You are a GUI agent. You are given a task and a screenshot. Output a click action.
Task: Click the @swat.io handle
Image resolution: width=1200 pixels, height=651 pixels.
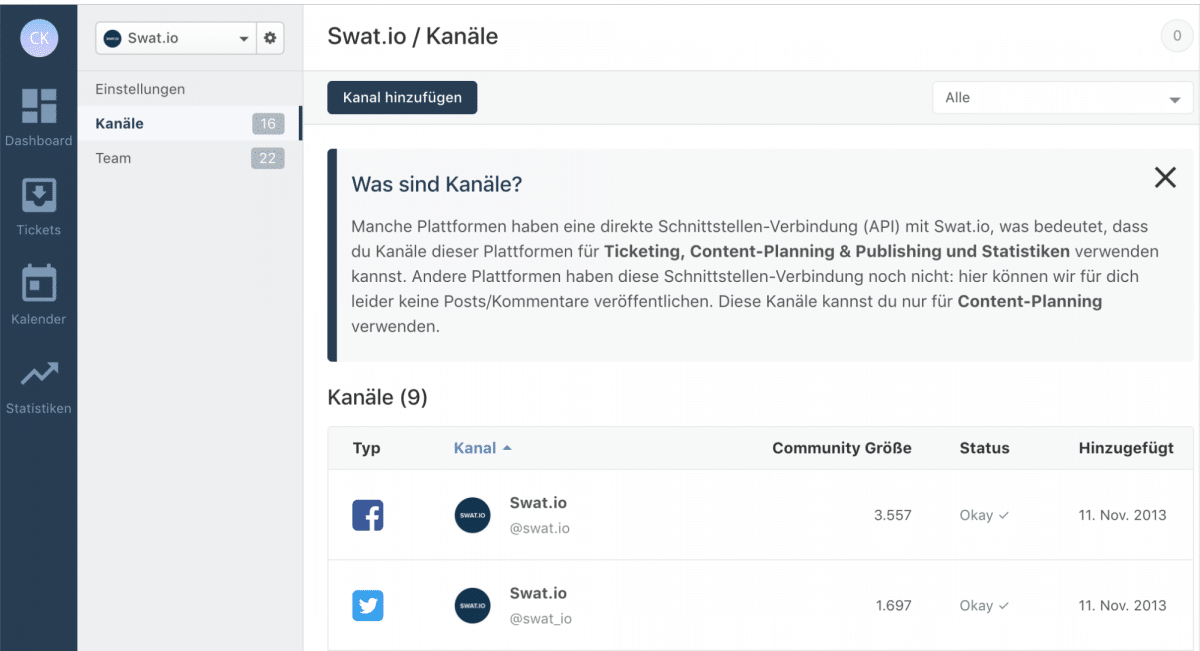coord(540,528)
